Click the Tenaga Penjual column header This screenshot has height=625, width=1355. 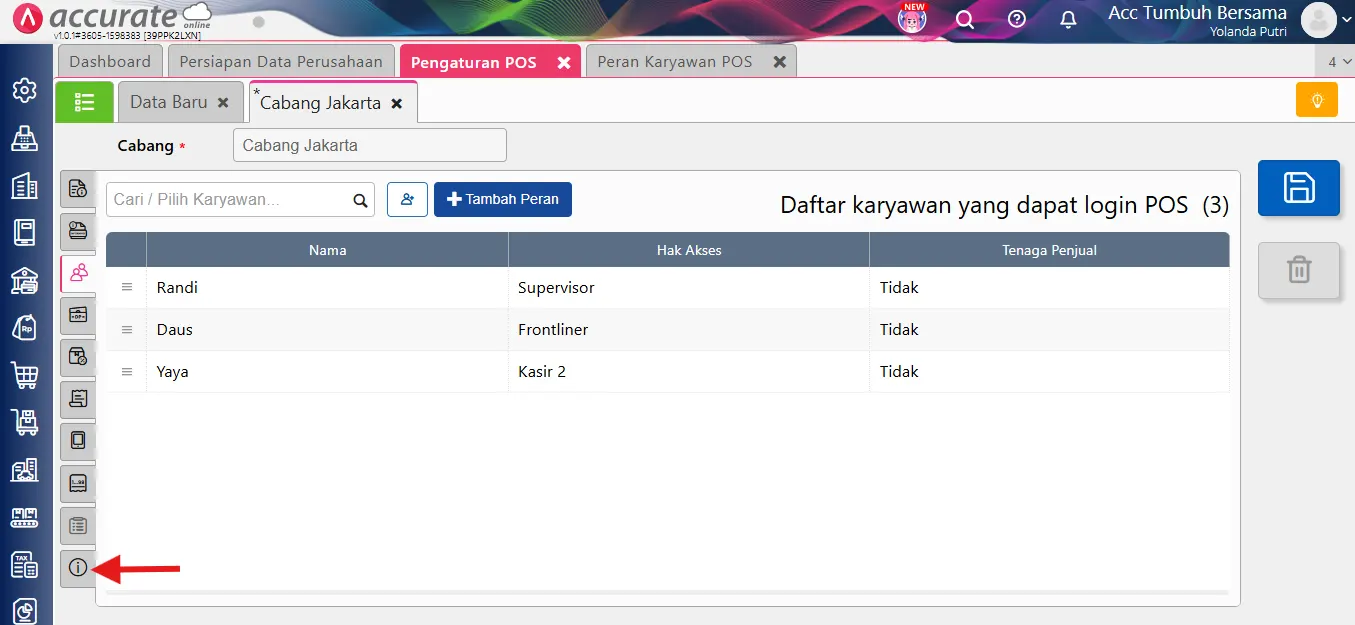click(x=1049, y=250)
